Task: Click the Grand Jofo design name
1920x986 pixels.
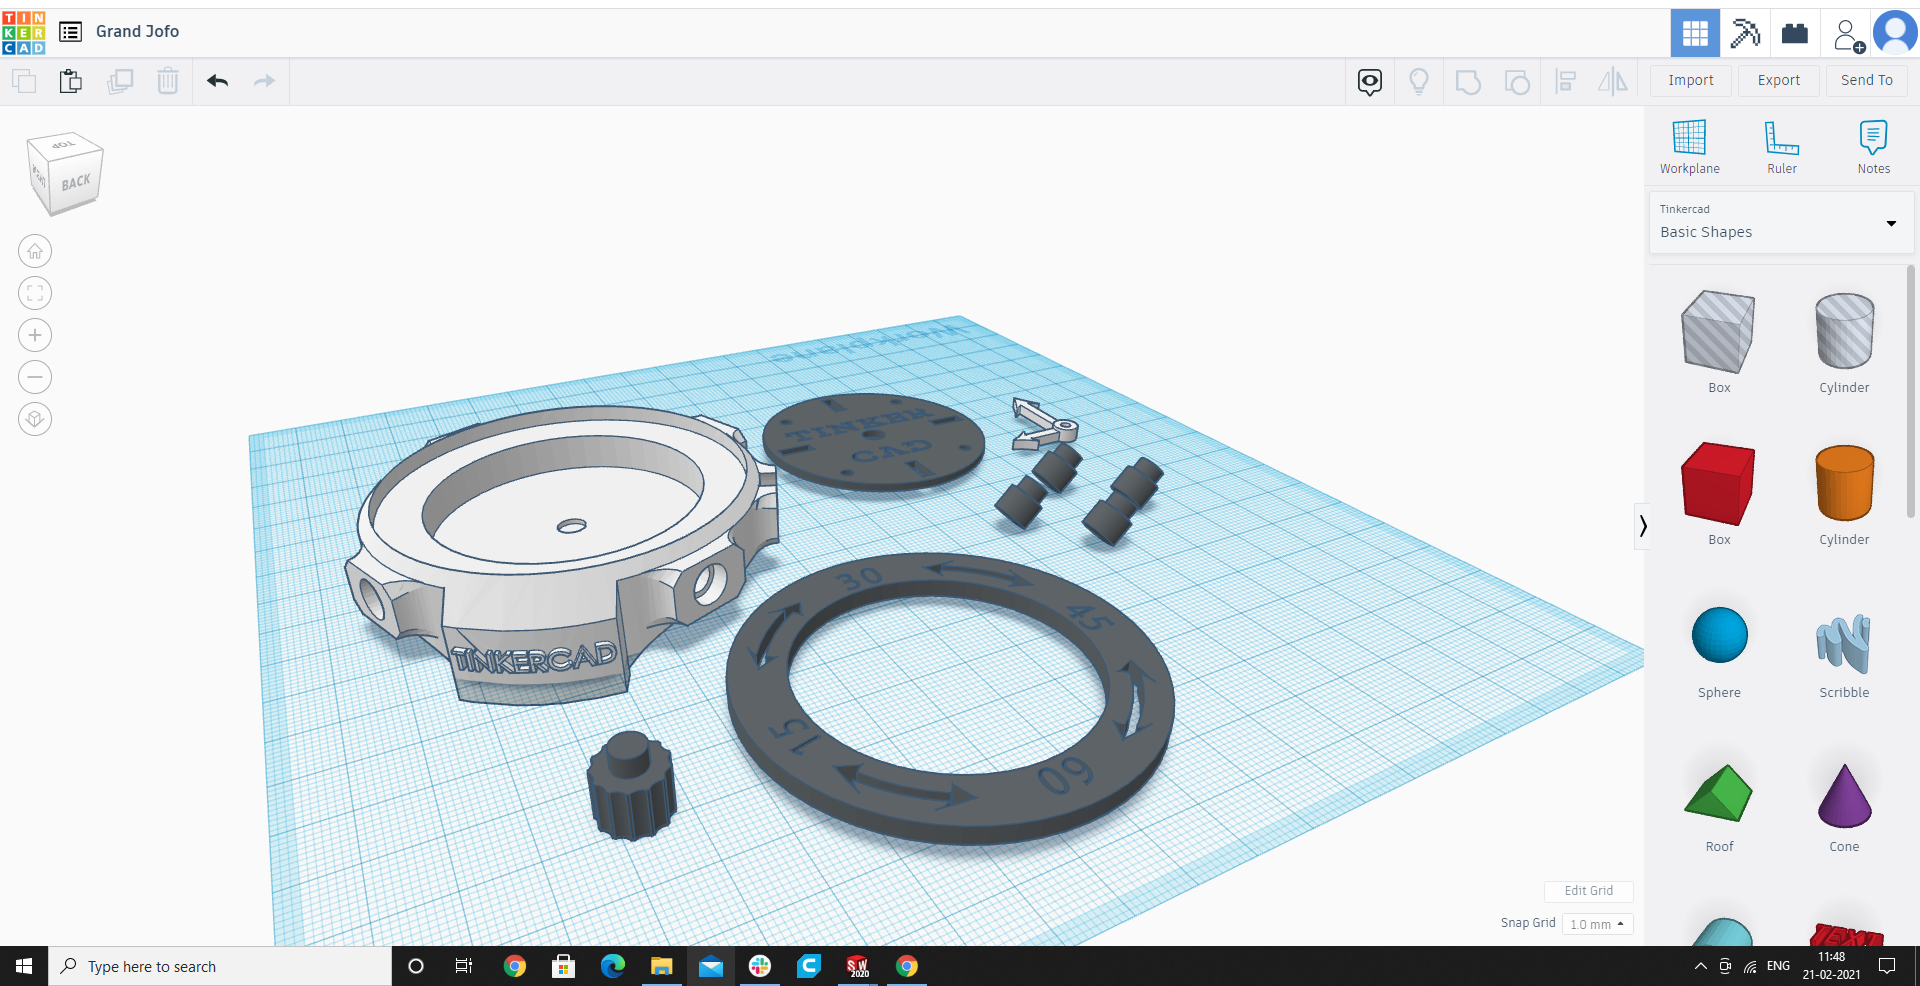Action: click(137, 32)
